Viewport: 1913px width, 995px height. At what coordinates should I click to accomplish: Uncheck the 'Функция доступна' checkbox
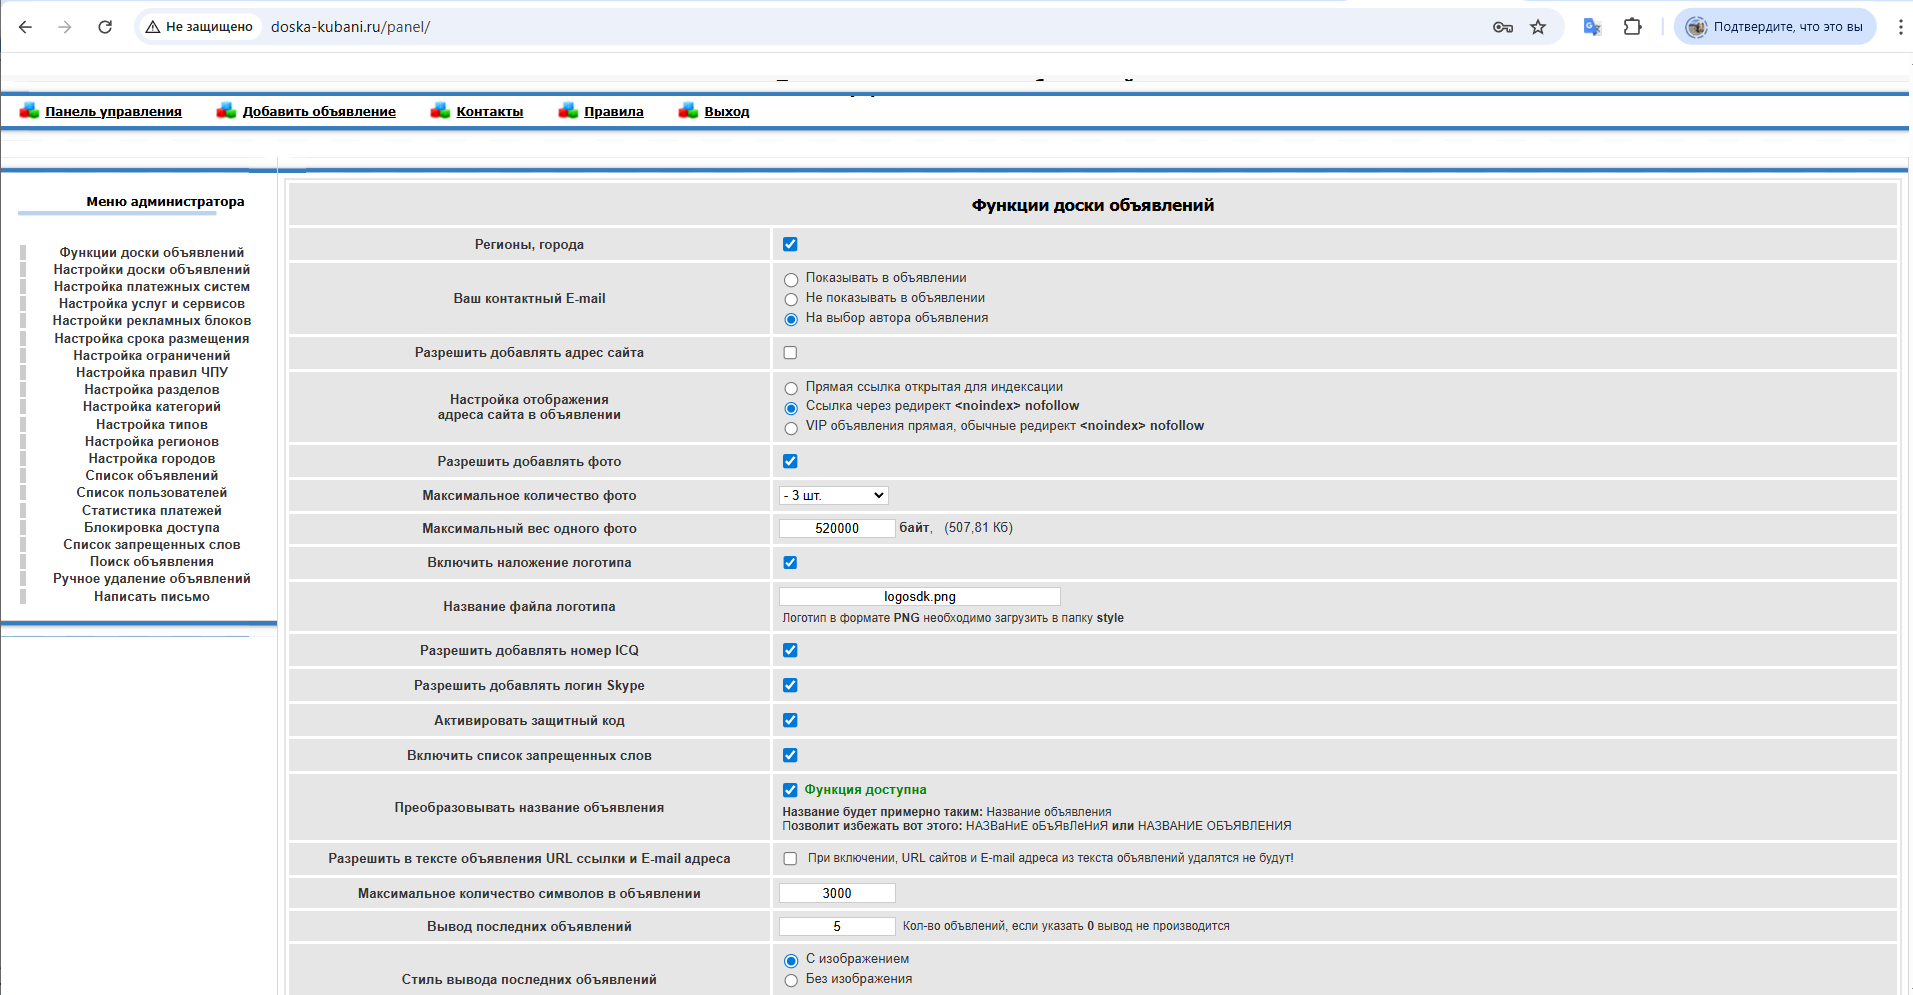pos(790,790)
